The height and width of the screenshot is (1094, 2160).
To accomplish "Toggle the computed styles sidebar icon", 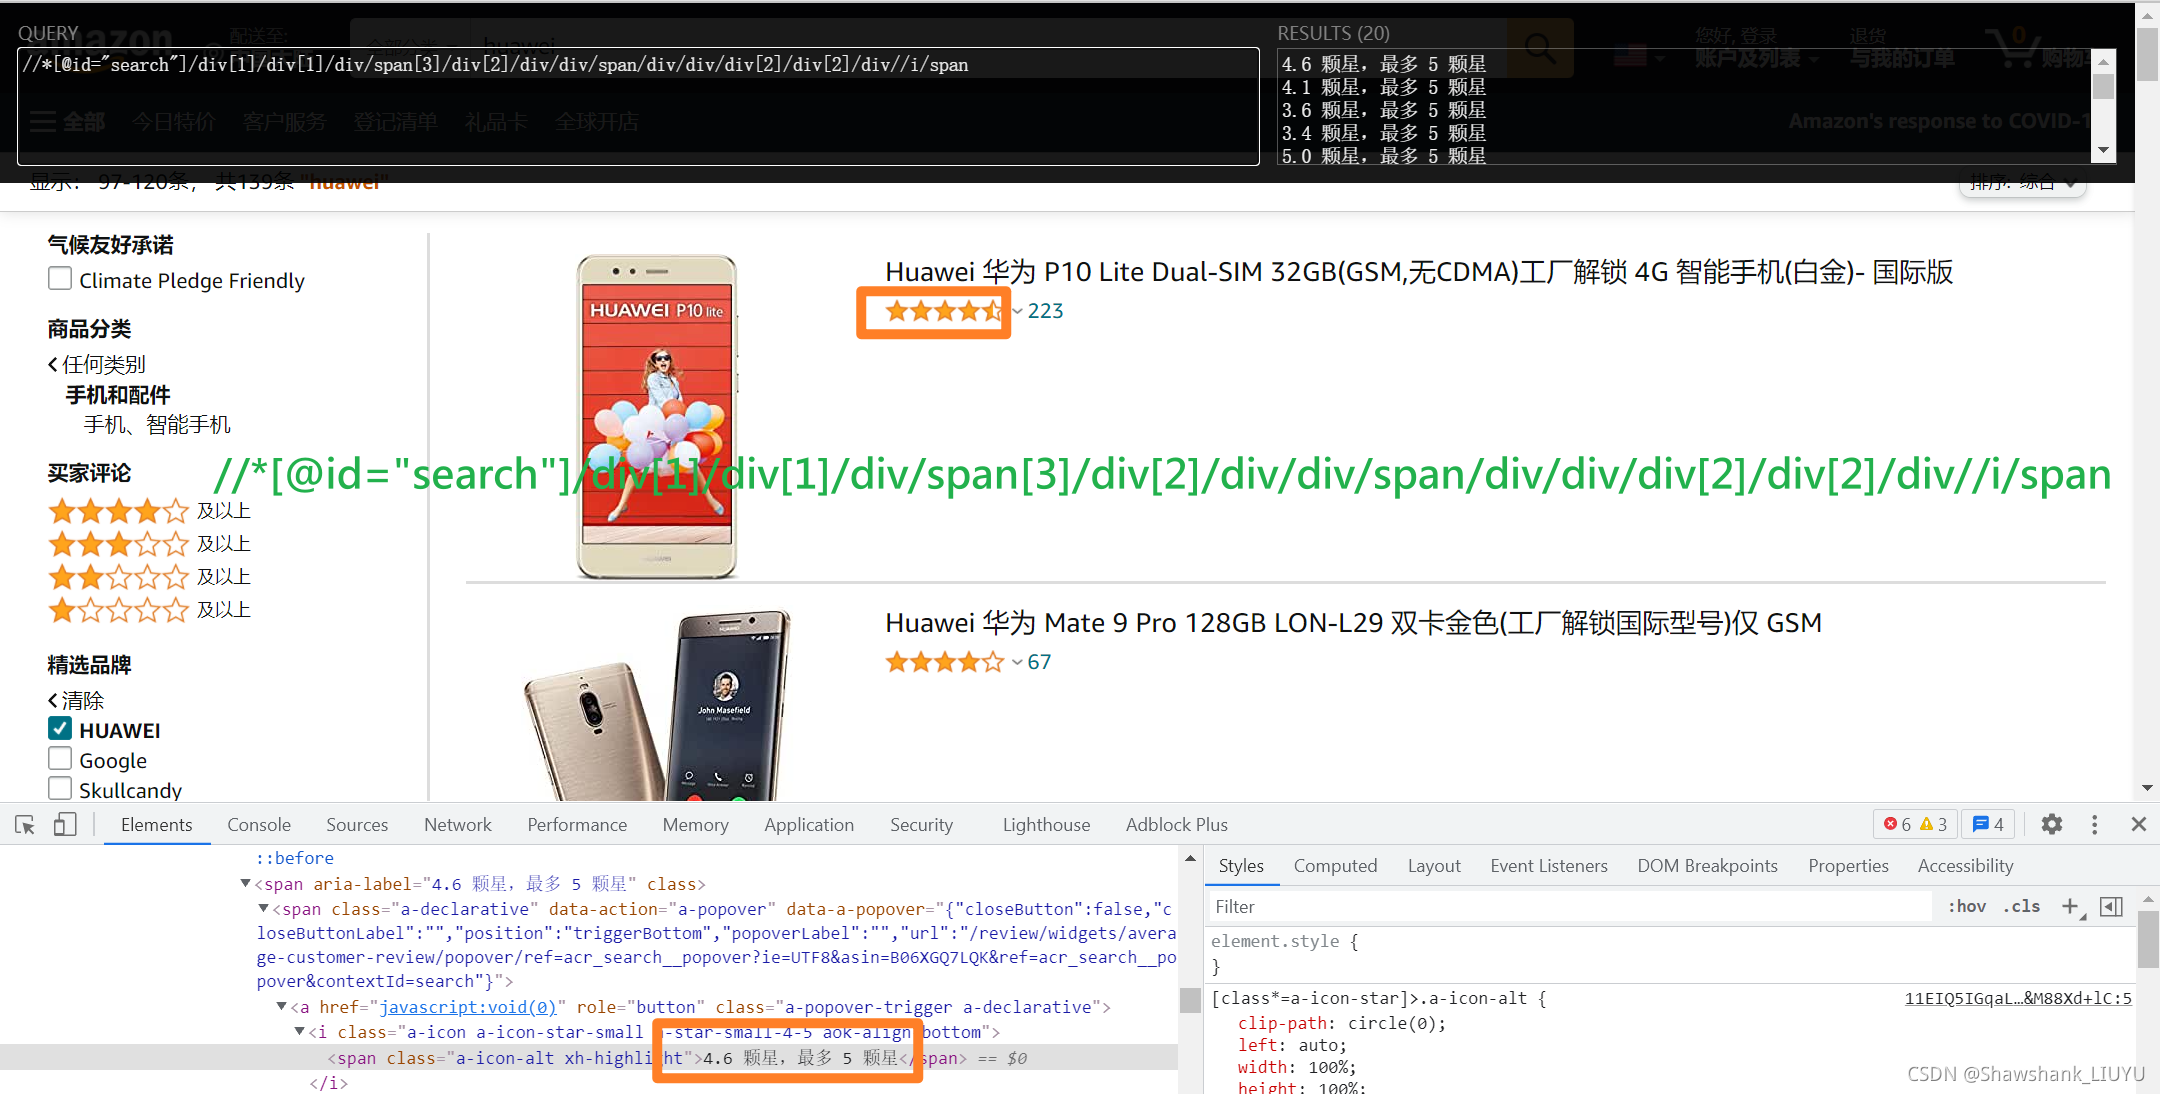I will point(2111,906).
